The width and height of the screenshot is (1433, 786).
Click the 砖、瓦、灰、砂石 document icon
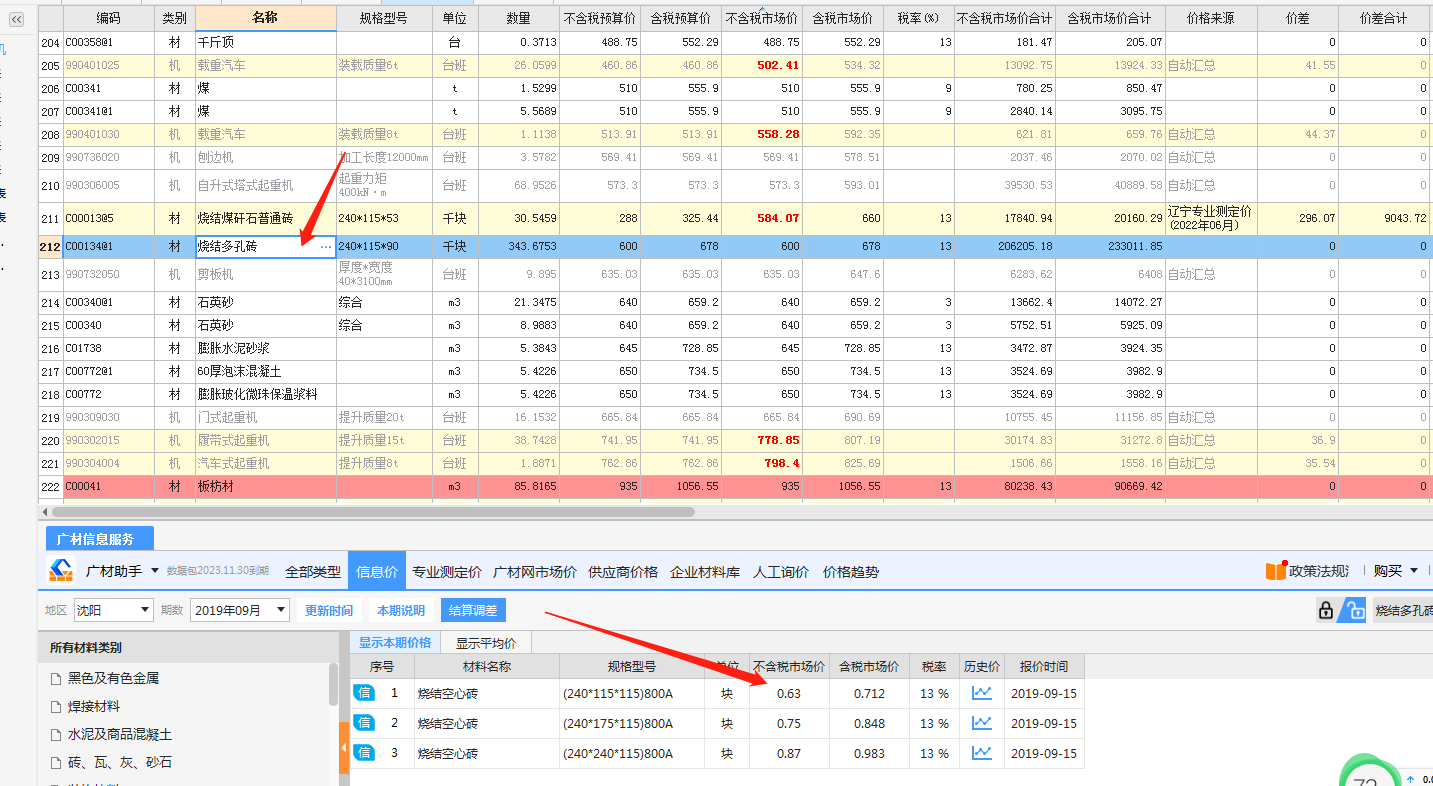[56, 762]
